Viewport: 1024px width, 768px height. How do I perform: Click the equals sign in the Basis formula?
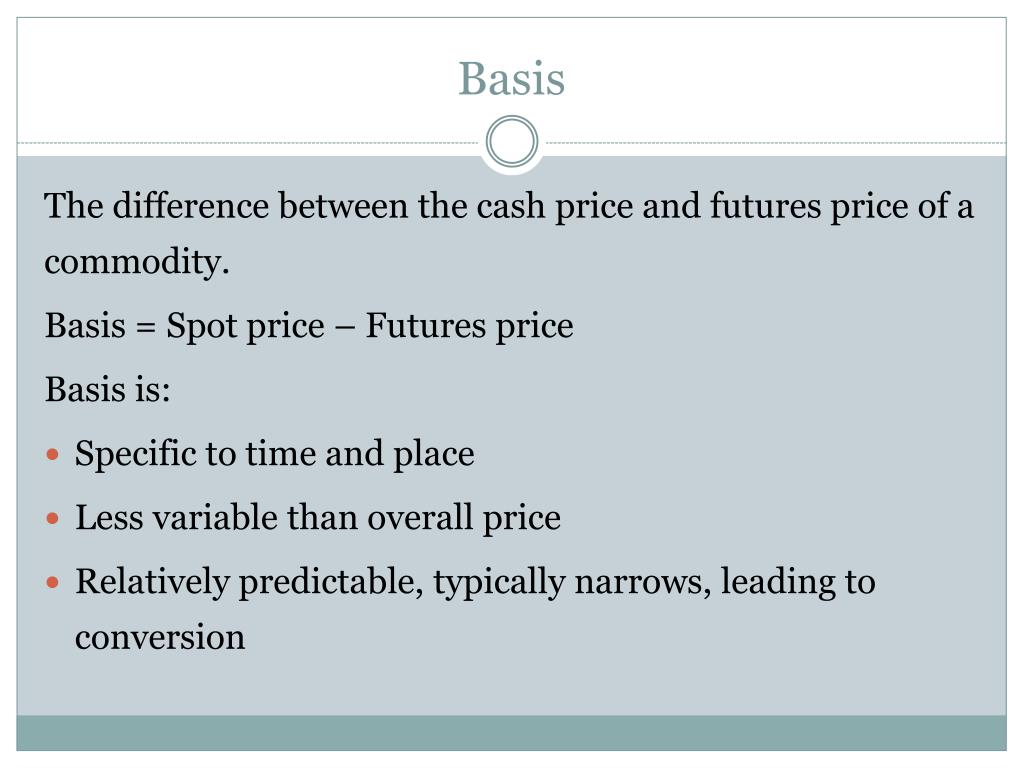tap(146, 327)
